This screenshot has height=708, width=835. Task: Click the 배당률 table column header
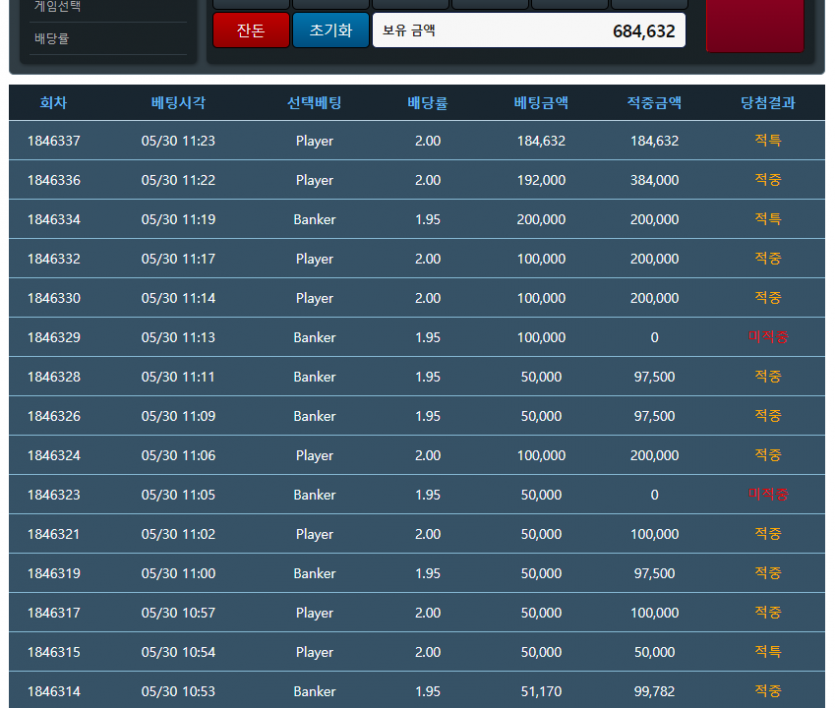[x=428, y=102]
